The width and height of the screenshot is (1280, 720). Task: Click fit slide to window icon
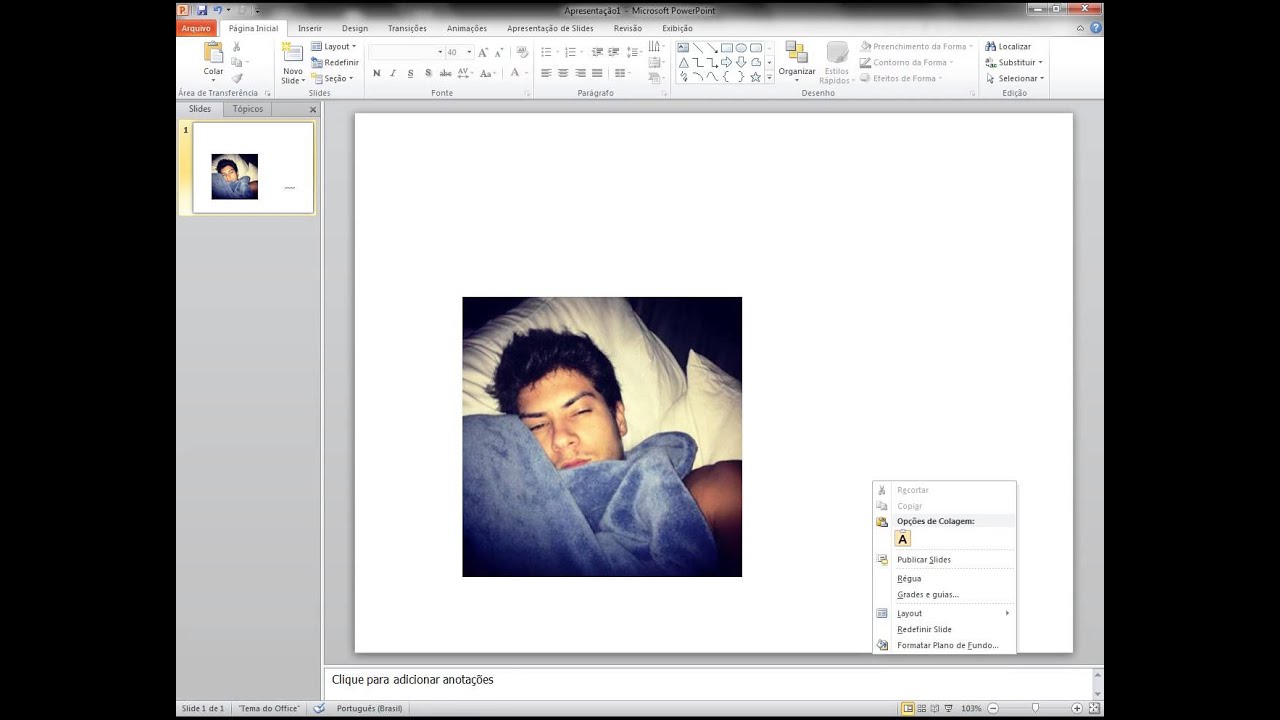1093,708
